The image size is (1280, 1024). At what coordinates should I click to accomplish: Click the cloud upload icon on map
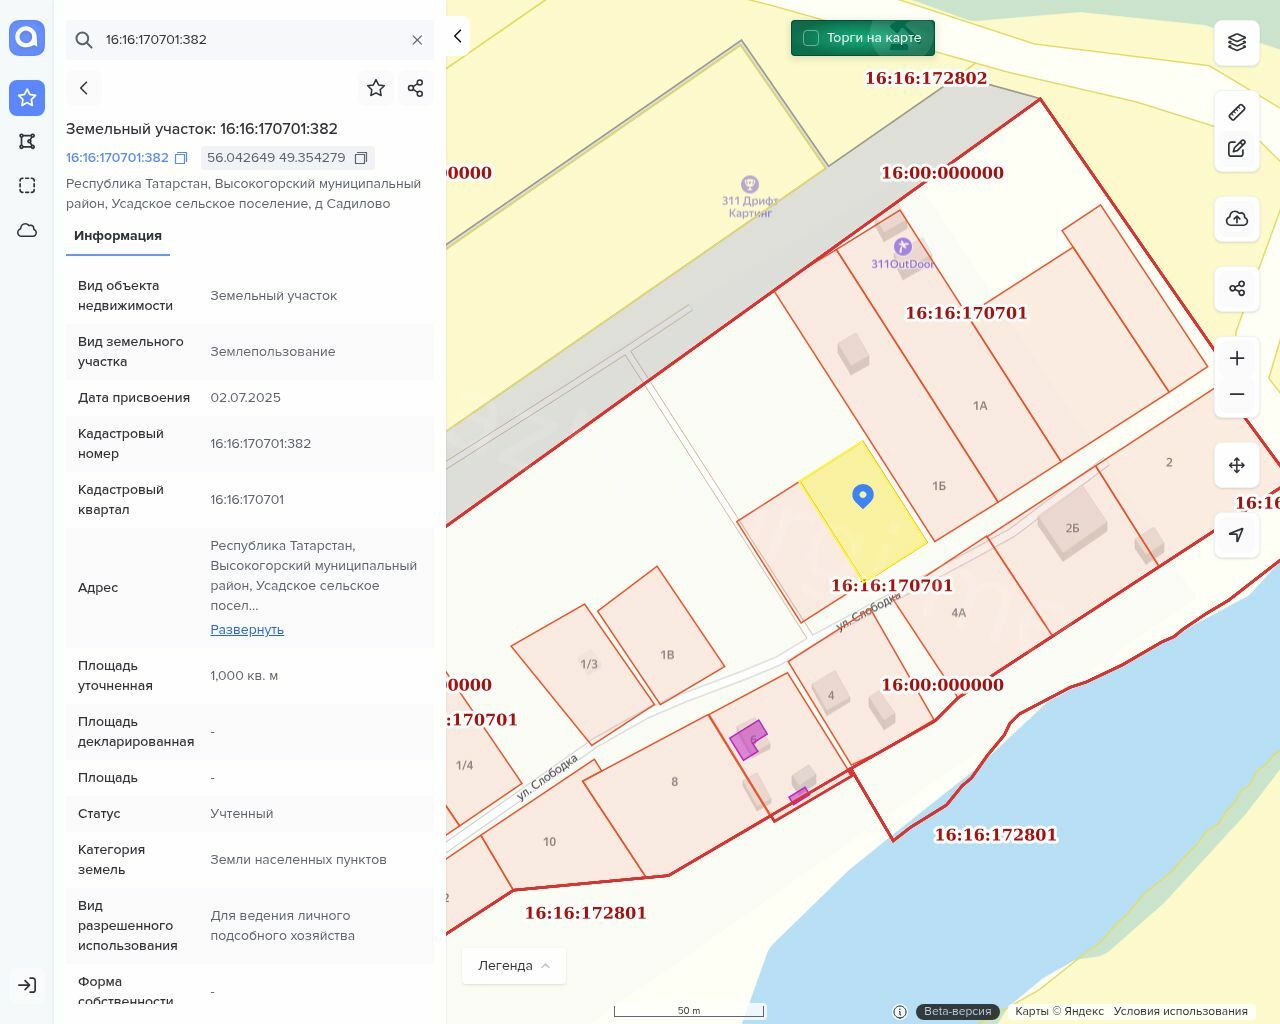coord(1237,219)
